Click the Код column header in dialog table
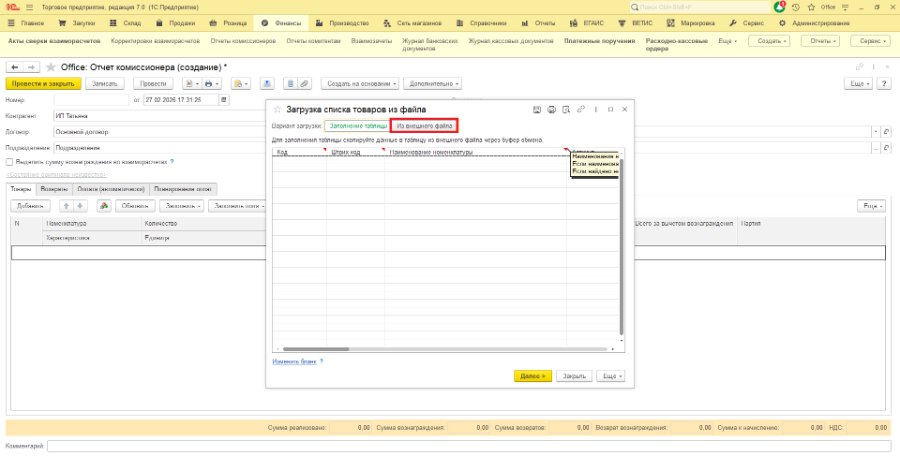900x456 pixels. 299,152
